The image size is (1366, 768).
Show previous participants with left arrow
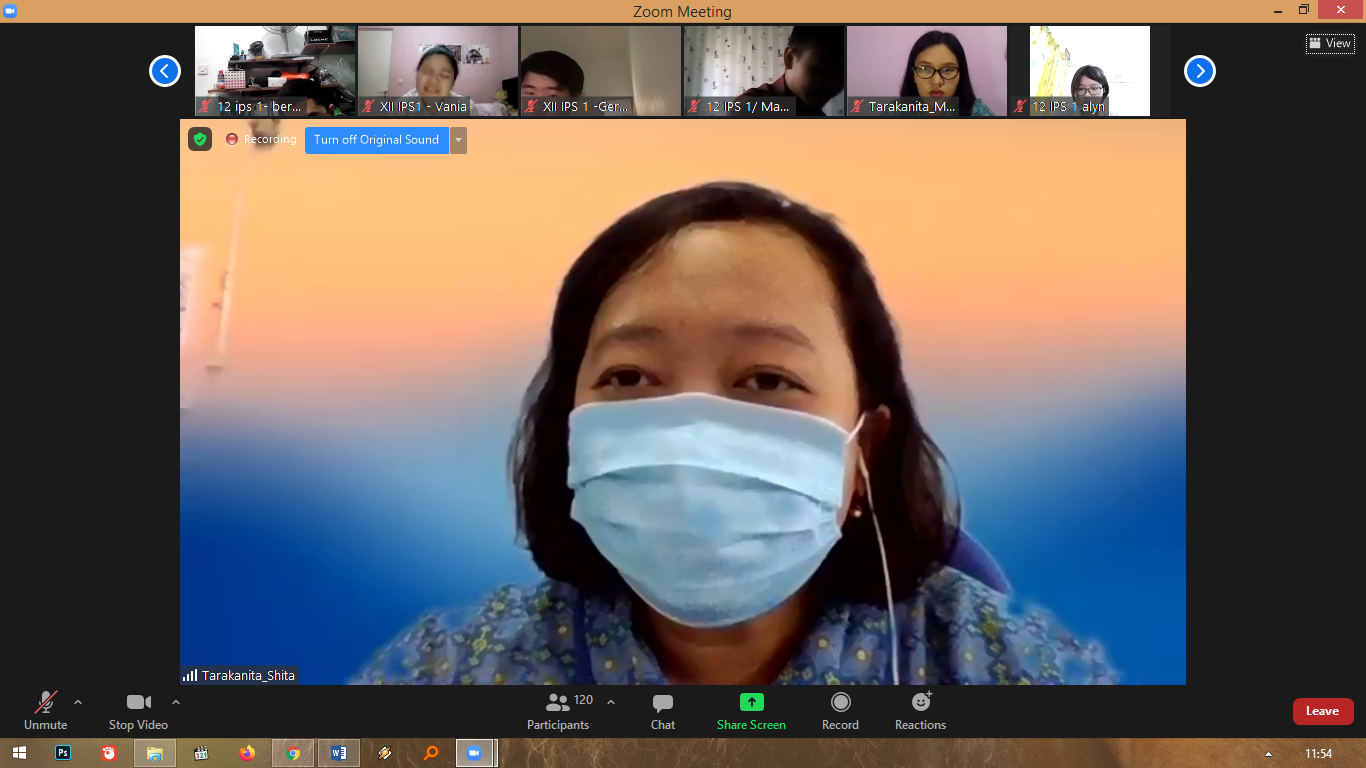click(165, 71)
